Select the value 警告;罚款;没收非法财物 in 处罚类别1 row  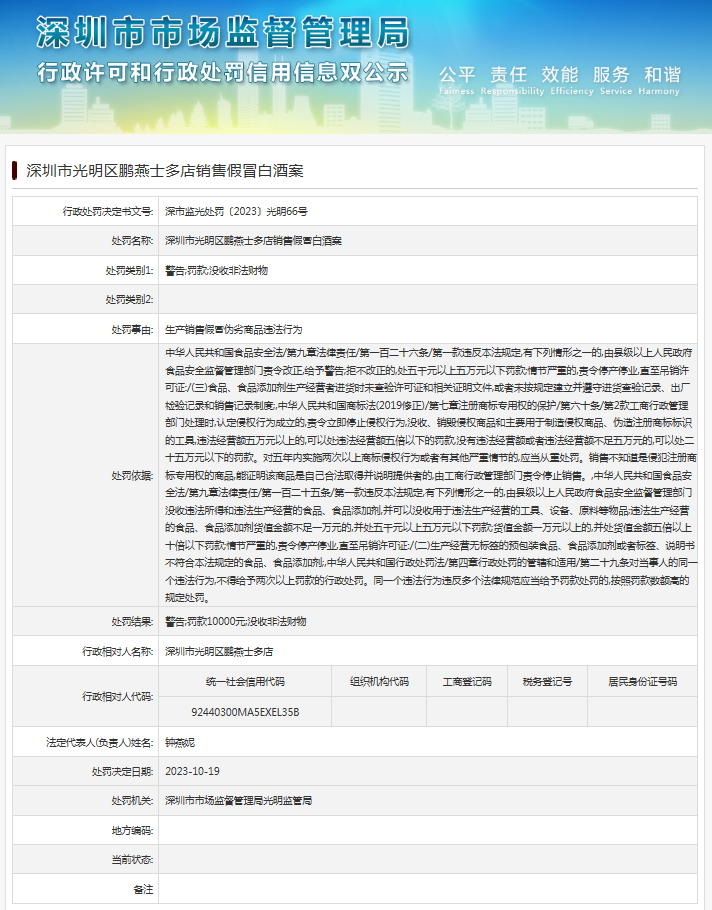[216, 270]
